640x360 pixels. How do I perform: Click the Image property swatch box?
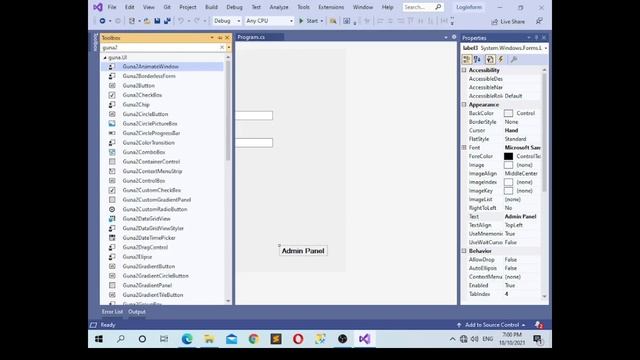(x=508, y=165)
